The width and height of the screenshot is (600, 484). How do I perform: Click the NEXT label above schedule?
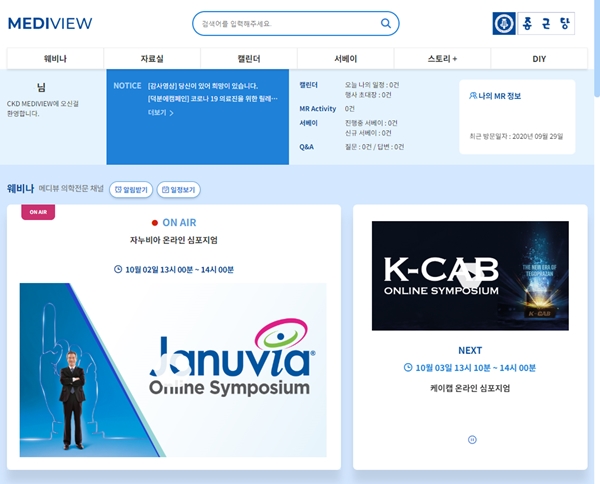(x=470, y=350)
